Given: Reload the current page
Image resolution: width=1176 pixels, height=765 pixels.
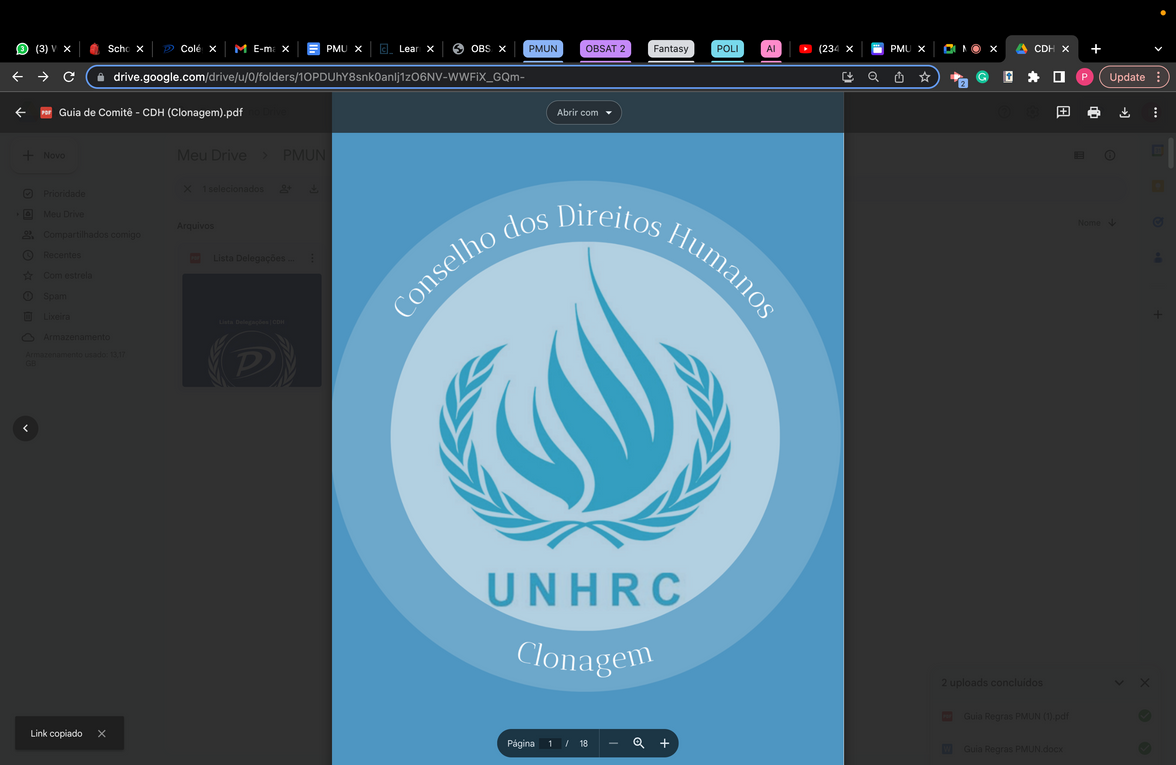Looking at the screenshot, I should click(69, 76).
